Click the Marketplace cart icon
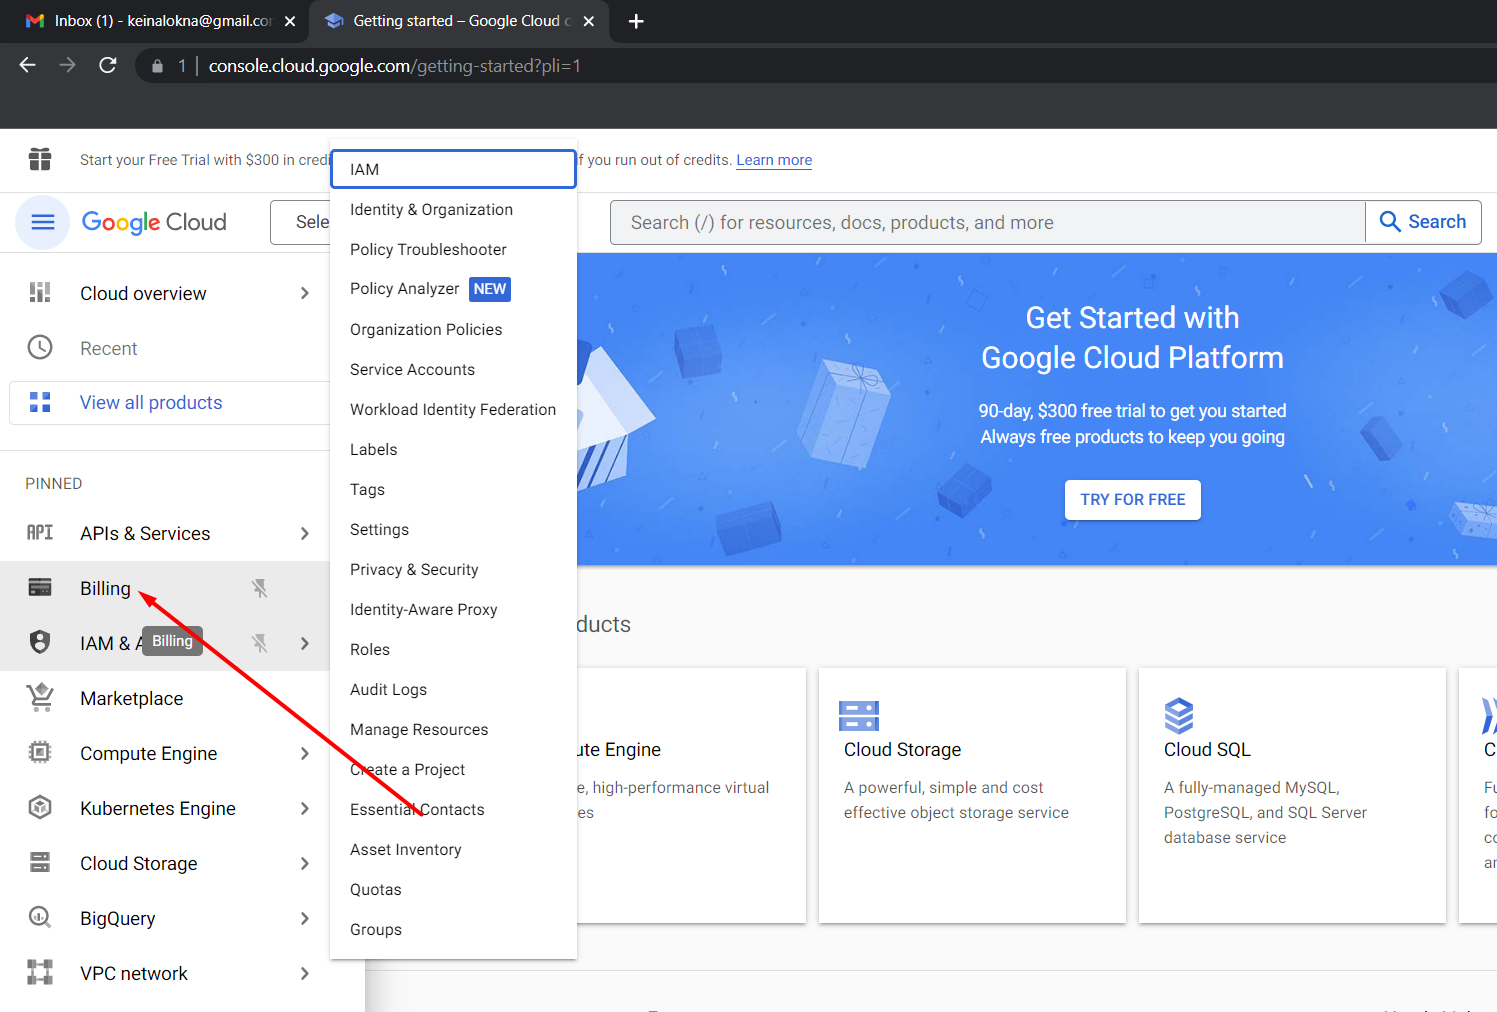 tap(40, 697)
